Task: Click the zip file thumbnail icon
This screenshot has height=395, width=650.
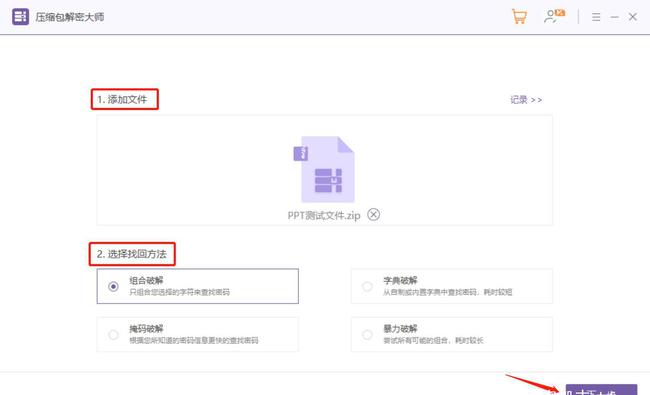Action: pyautogui.click(x=324, y=169)
